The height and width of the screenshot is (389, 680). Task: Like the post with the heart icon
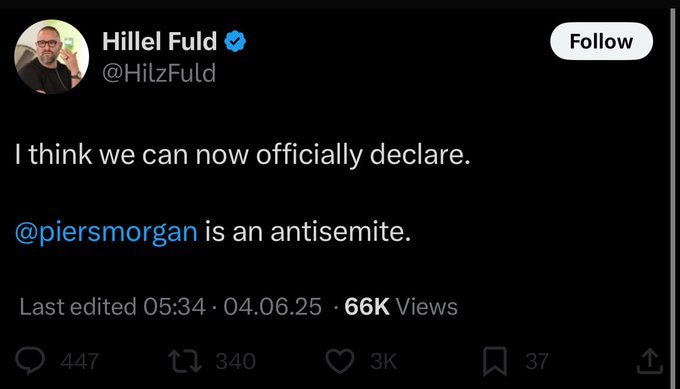pyautogui.click(x=340, y=361)
